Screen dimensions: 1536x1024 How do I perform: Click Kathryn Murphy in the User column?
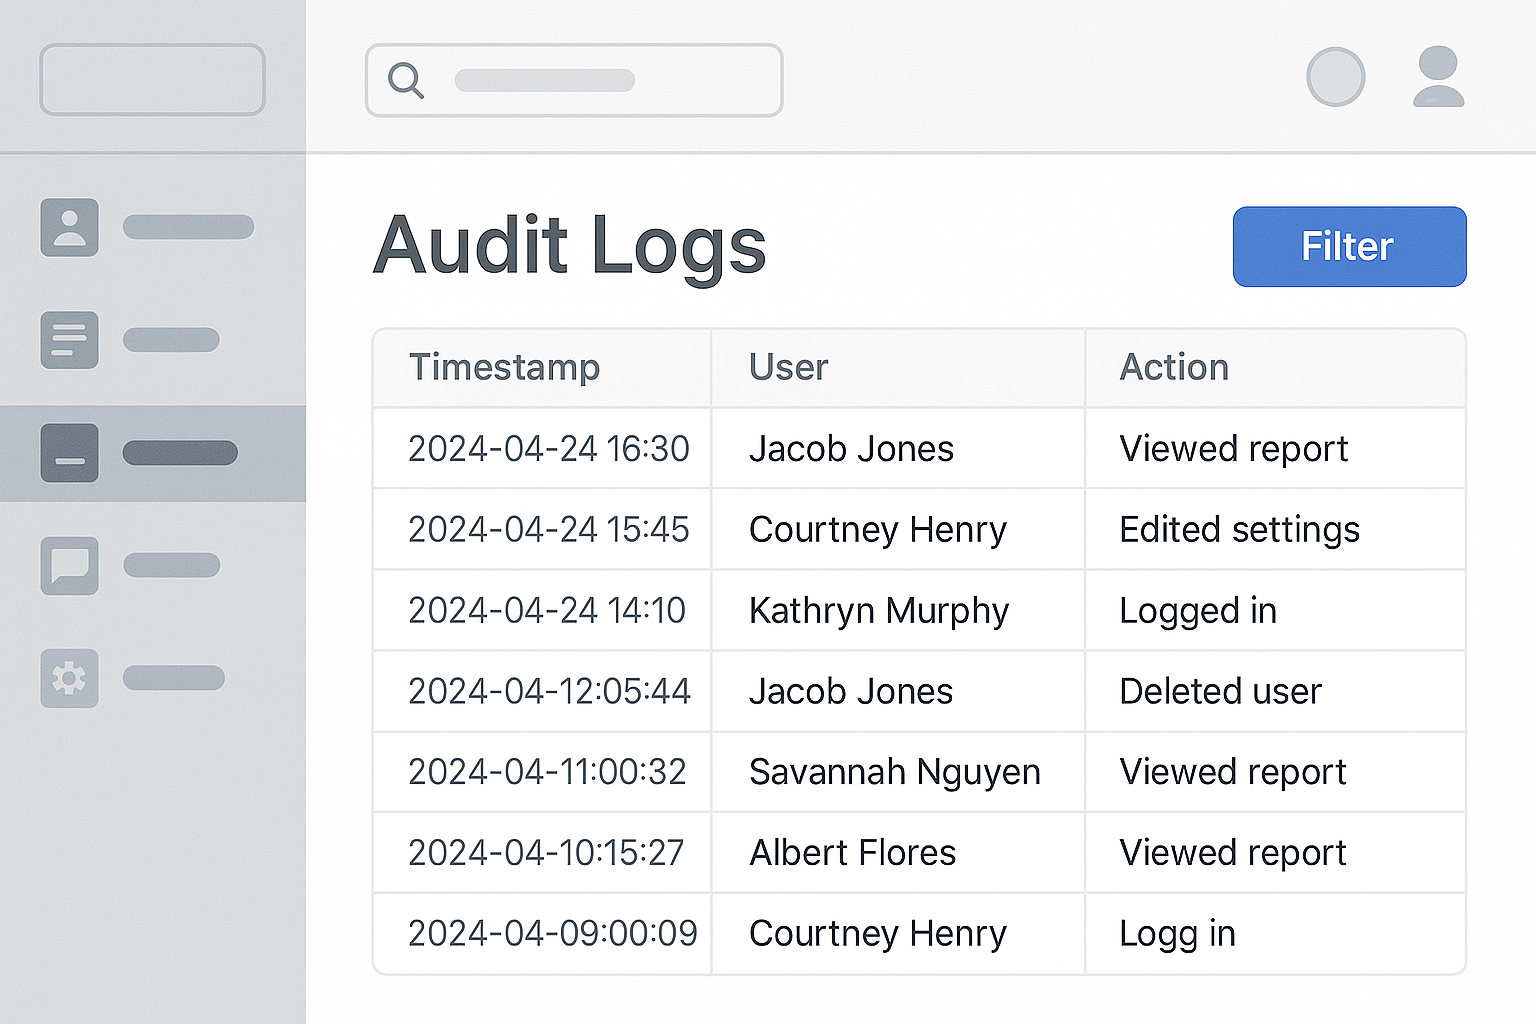pyautogui.click(x=878, y=611)
